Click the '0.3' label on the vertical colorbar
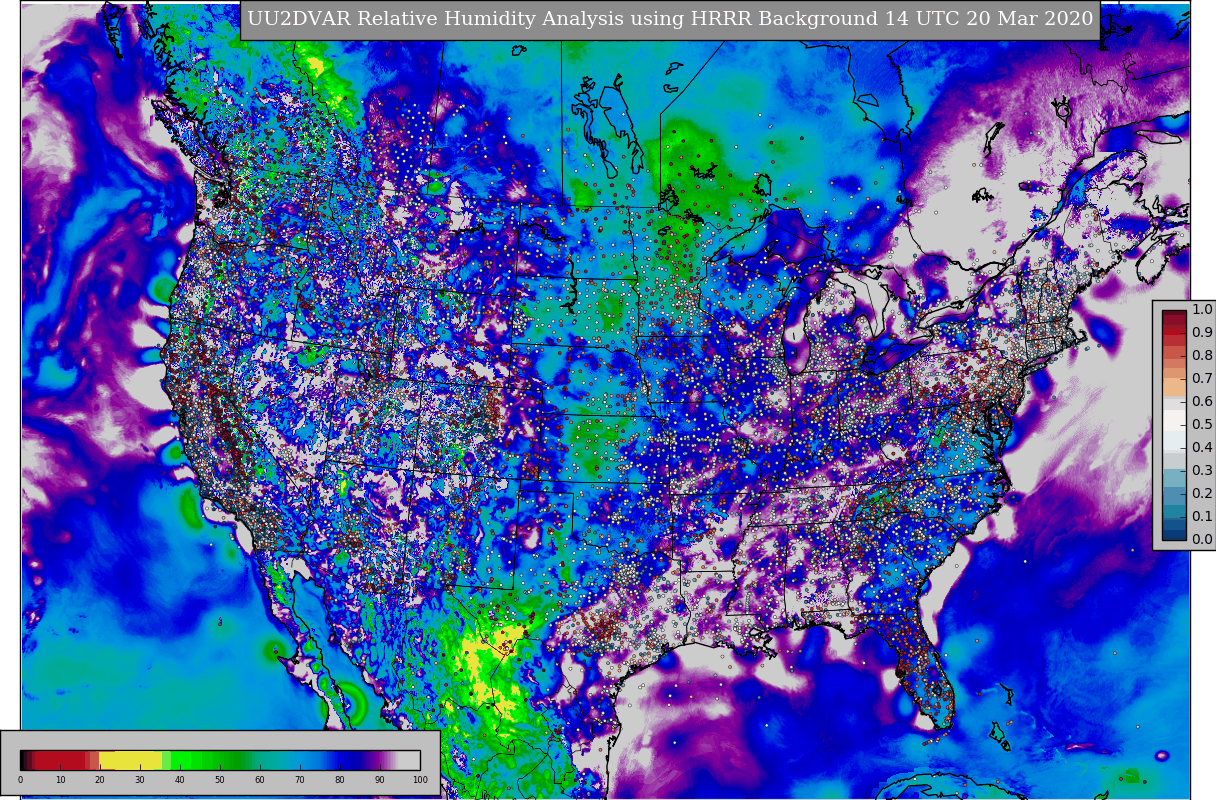The width and height of the screenshot is (1216, 800). (x=1202, y=471)
